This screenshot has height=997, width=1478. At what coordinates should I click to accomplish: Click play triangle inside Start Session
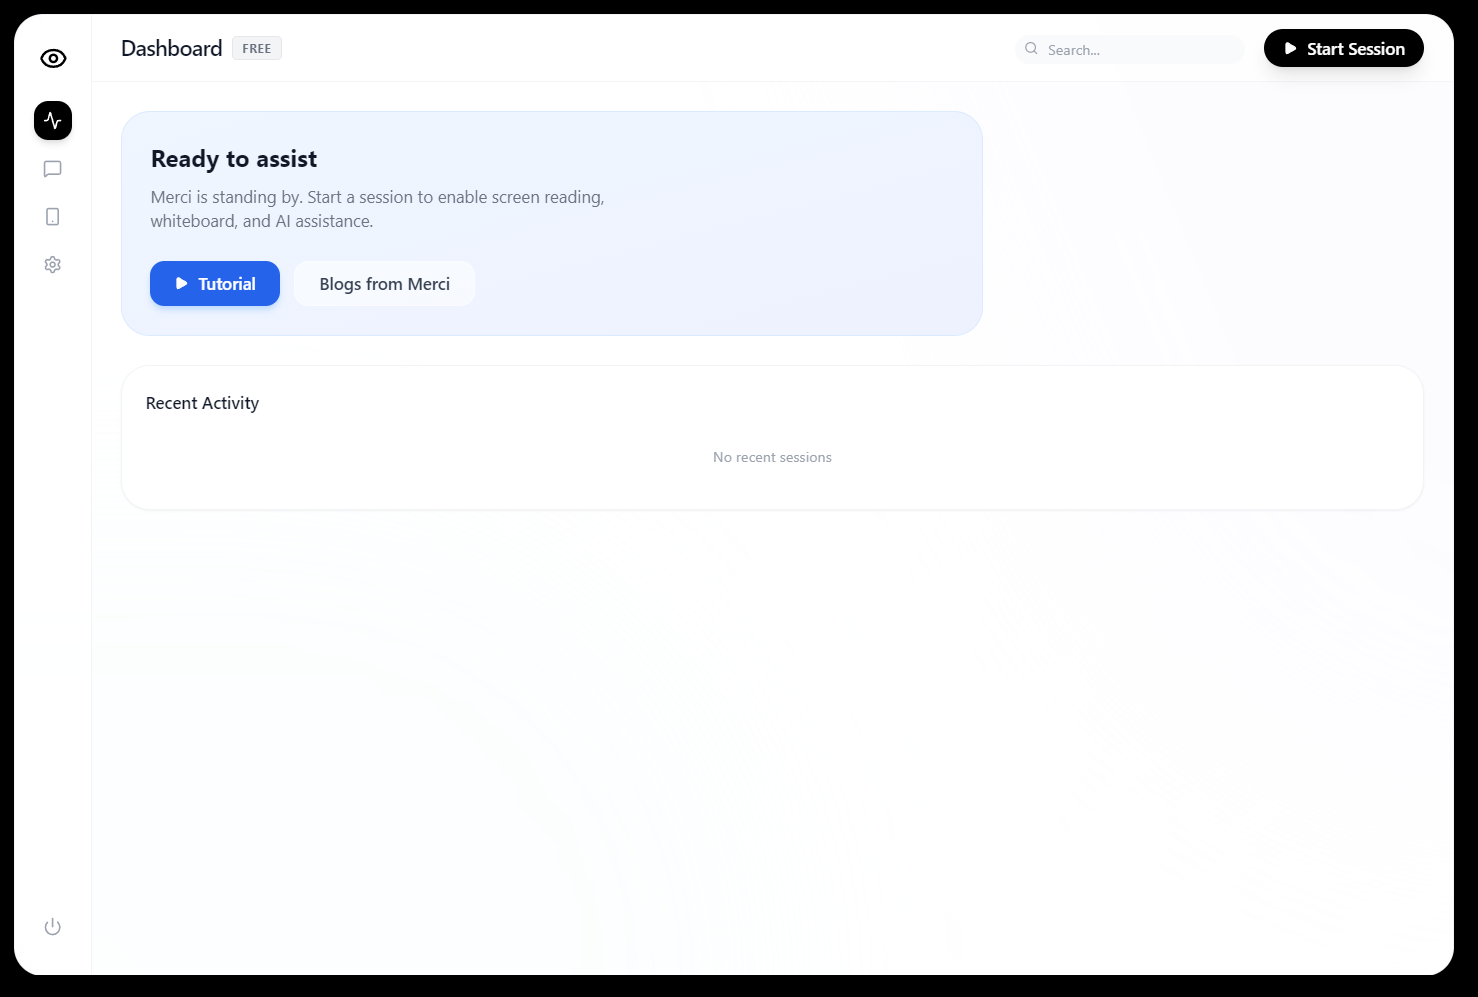pyautogui.click(x=1290, y=49)
